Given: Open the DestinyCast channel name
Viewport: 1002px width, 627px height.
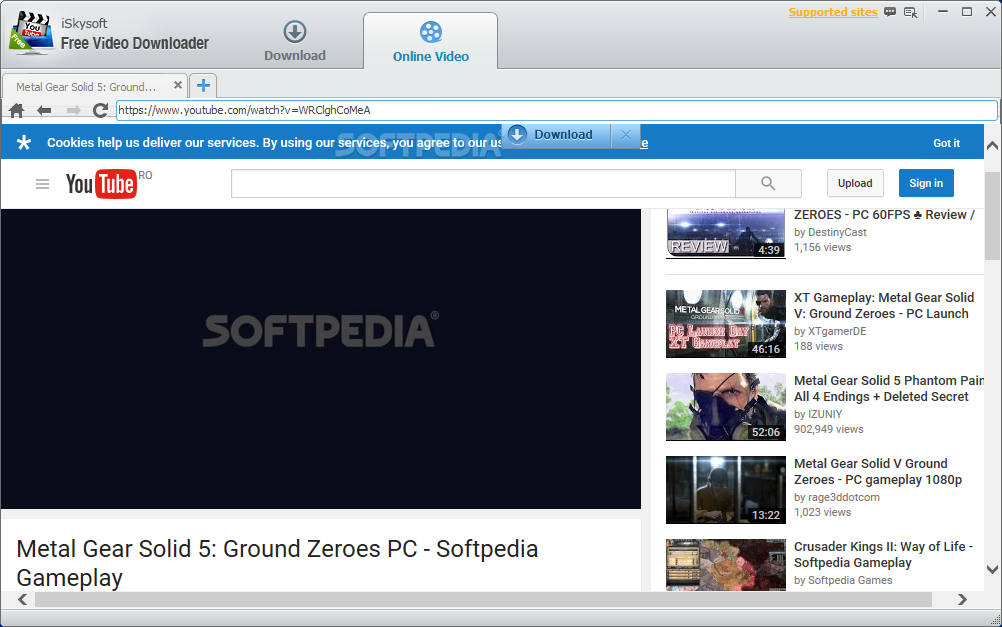Looking at the screenshot, I should click(837, 233).
